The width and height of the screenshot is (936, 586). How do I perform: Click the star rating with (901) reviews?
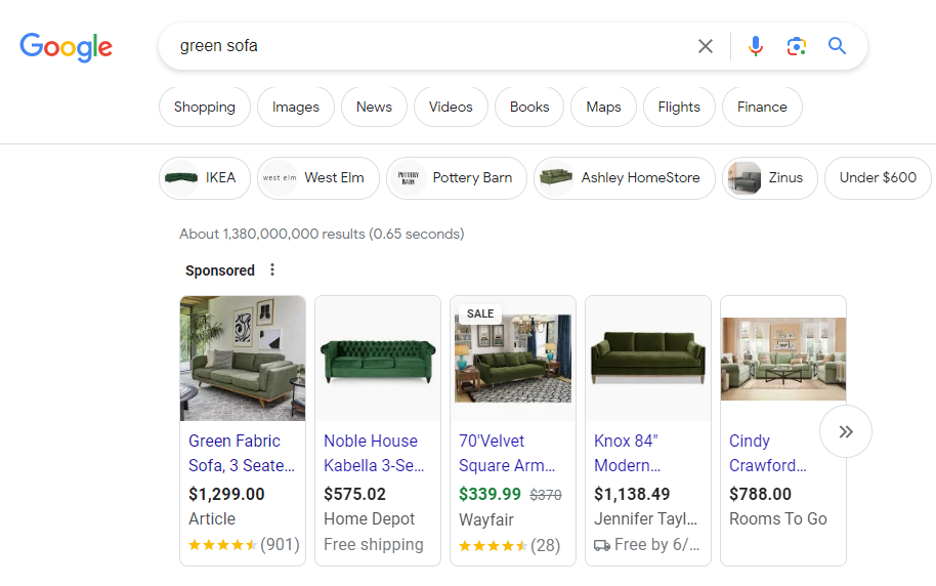[x=244, y=545]
